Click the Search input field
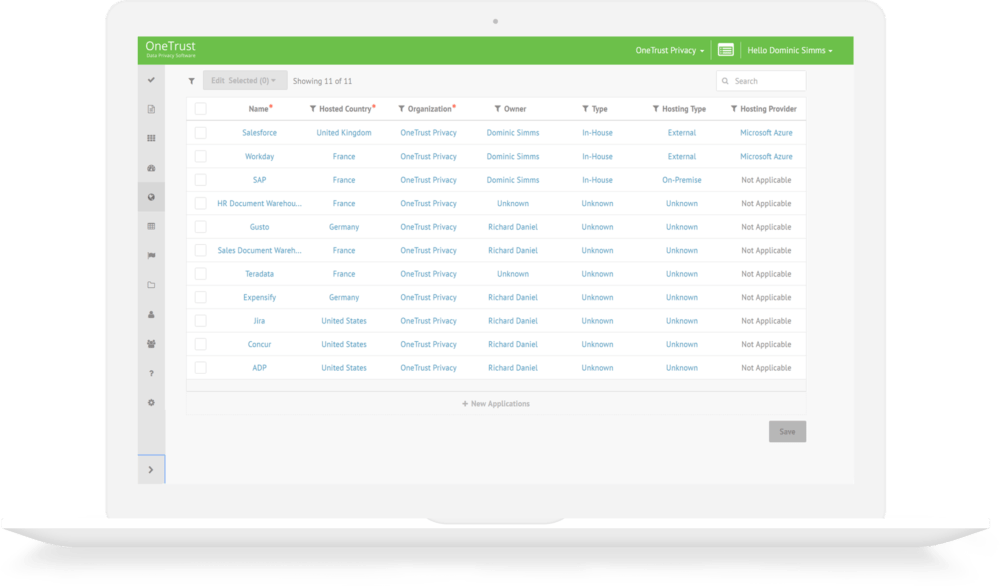The image size is (1000, 586). pos(761,81)
